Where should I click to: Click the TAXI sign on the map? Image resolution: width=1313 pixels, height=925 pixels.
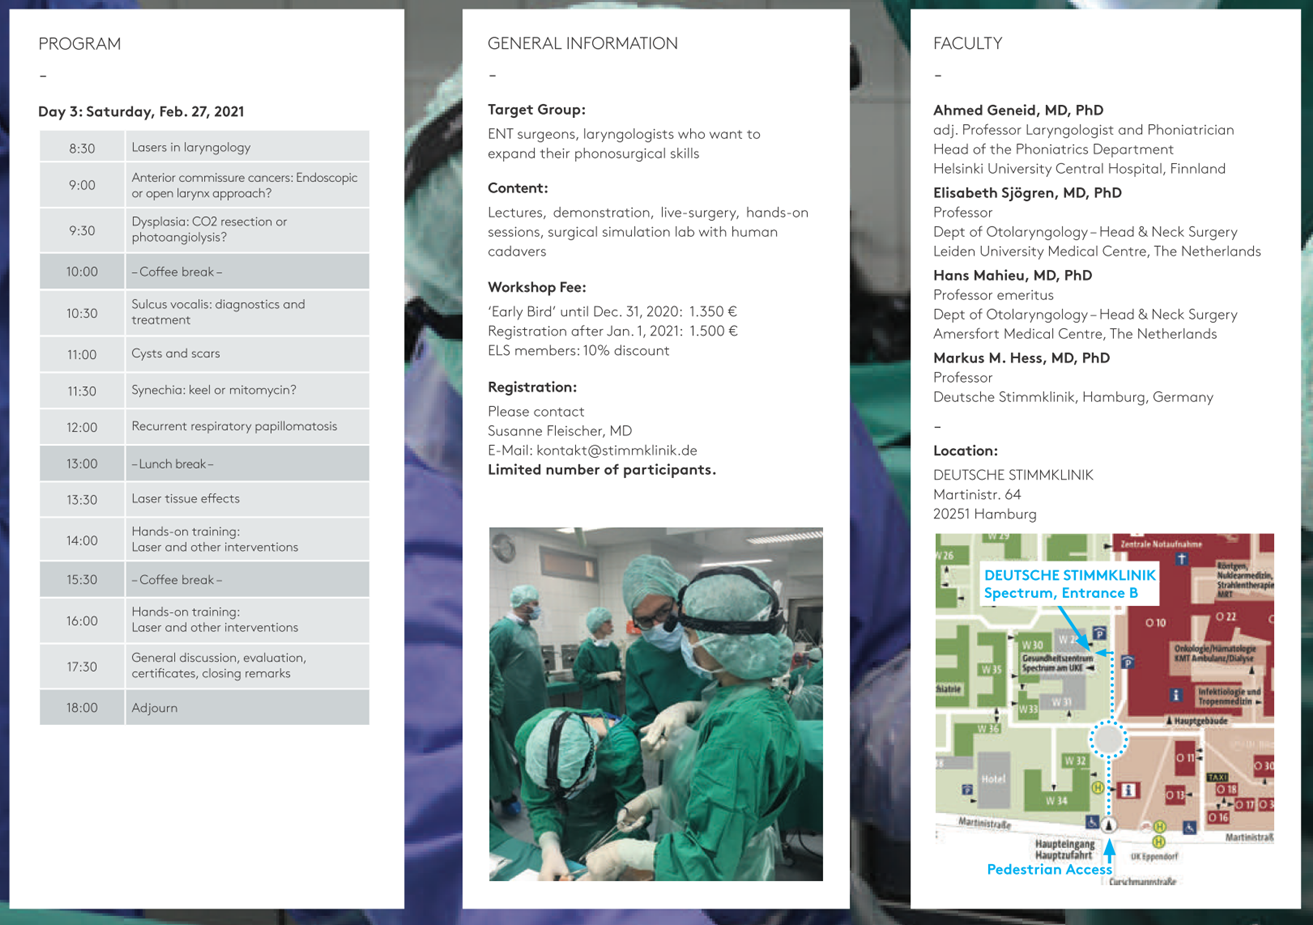pos(1217,777)
